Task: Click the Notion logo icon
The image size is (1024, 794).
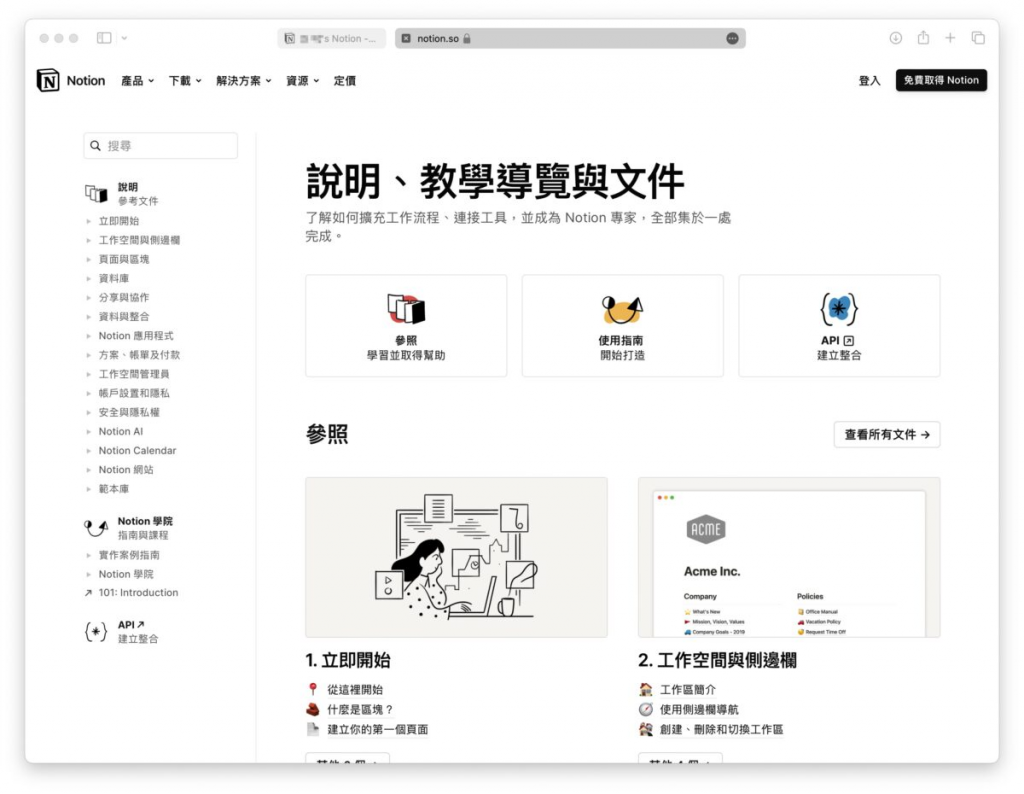Action: 48,80
